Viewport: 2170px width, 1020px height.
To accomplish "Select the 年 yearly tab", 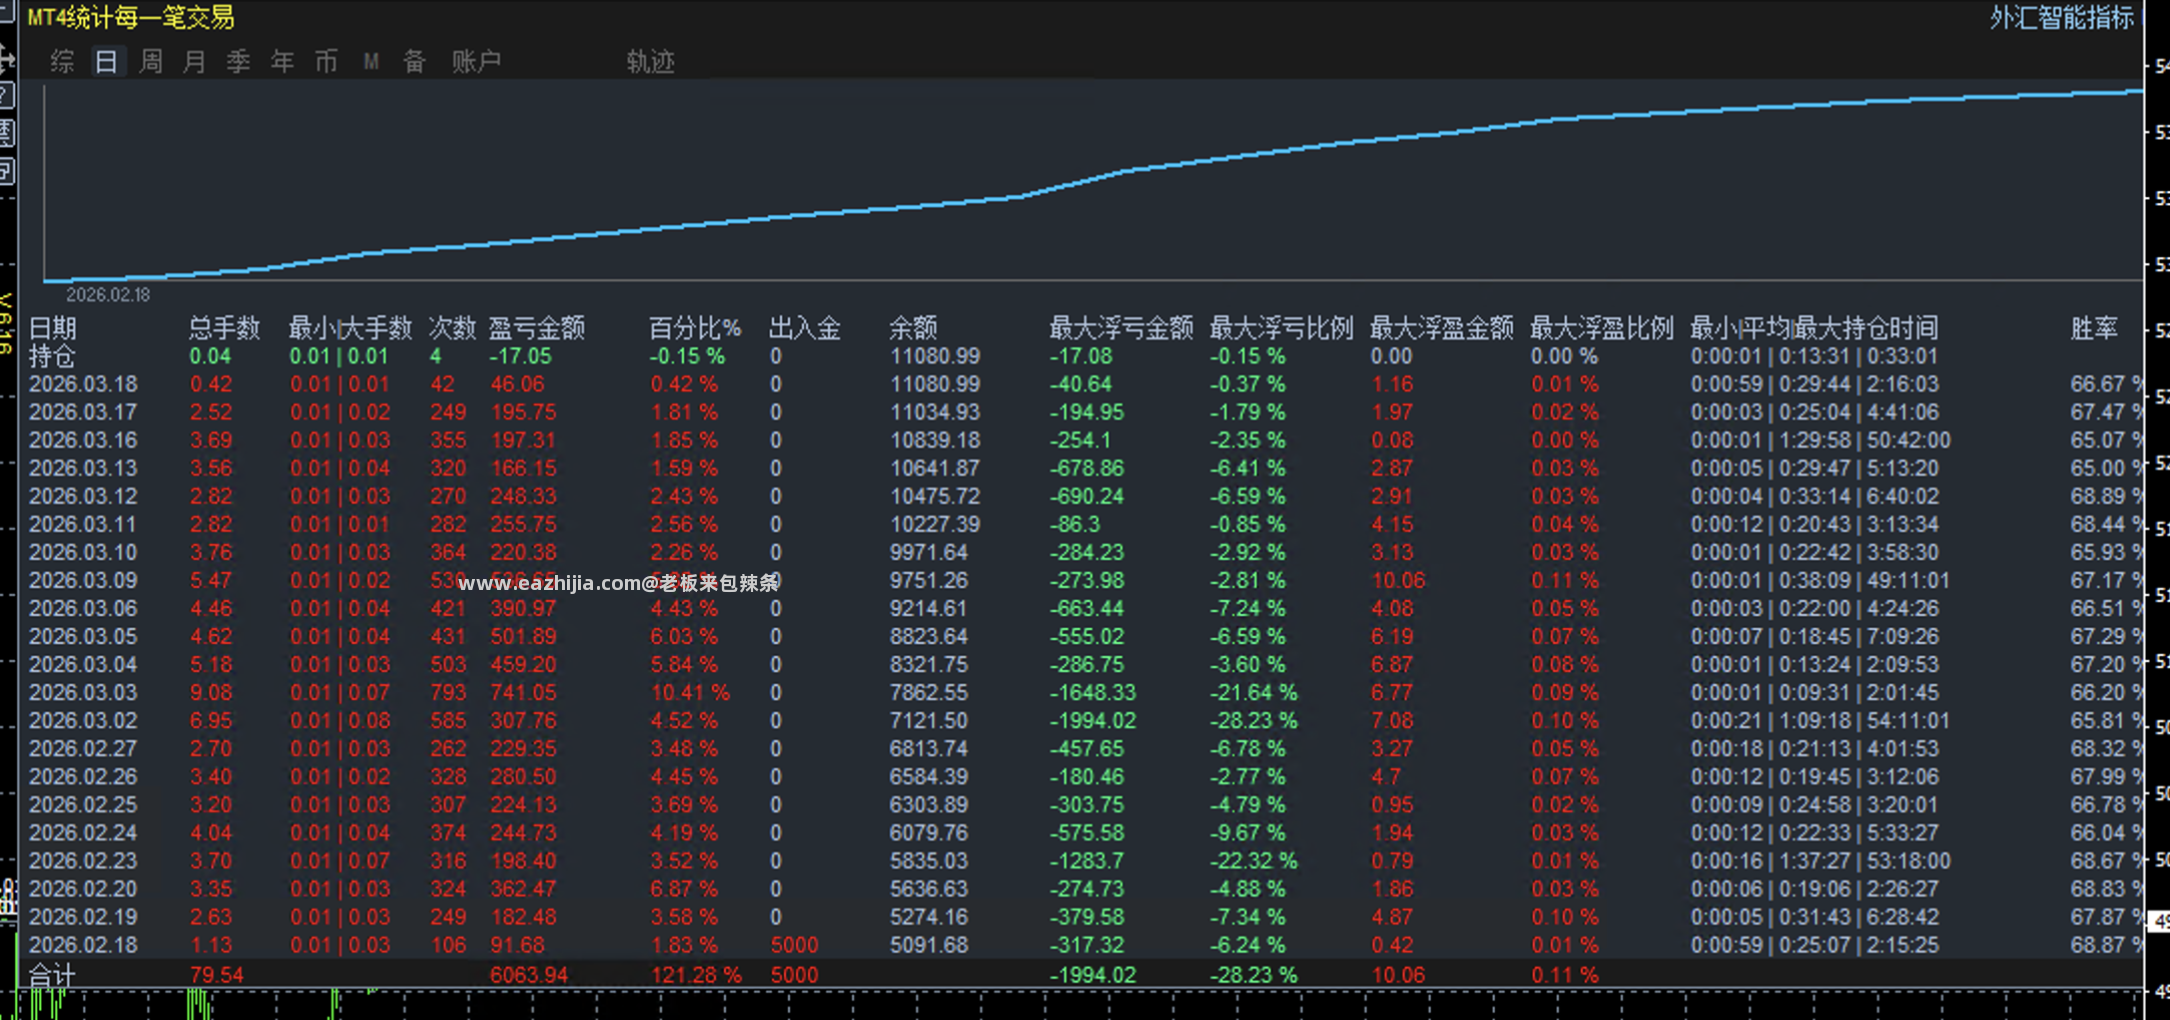I will pyautogui.click(x=283, y=62).
